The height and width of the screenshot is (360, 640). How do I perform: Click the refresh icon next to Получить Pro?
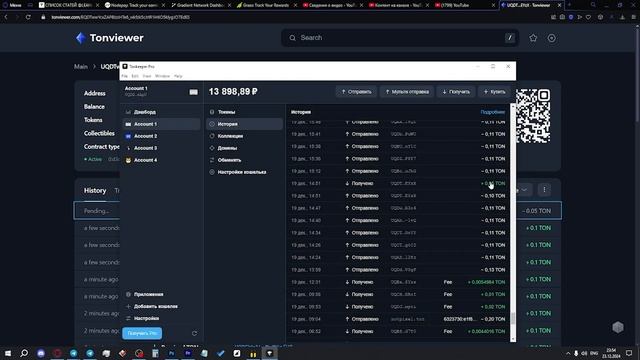pos(194,333)
